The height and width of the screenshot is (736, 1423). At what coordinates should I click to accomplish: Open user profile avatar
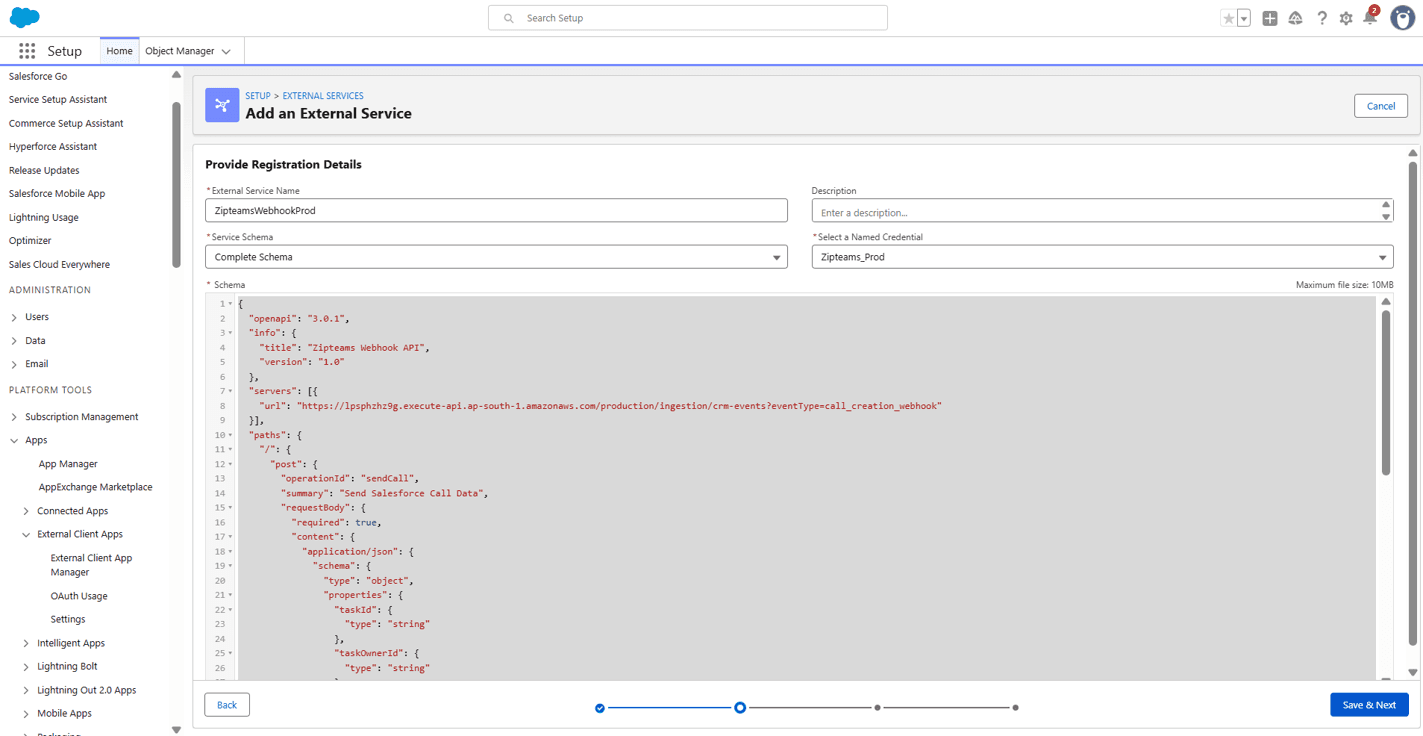(1402, 17)
